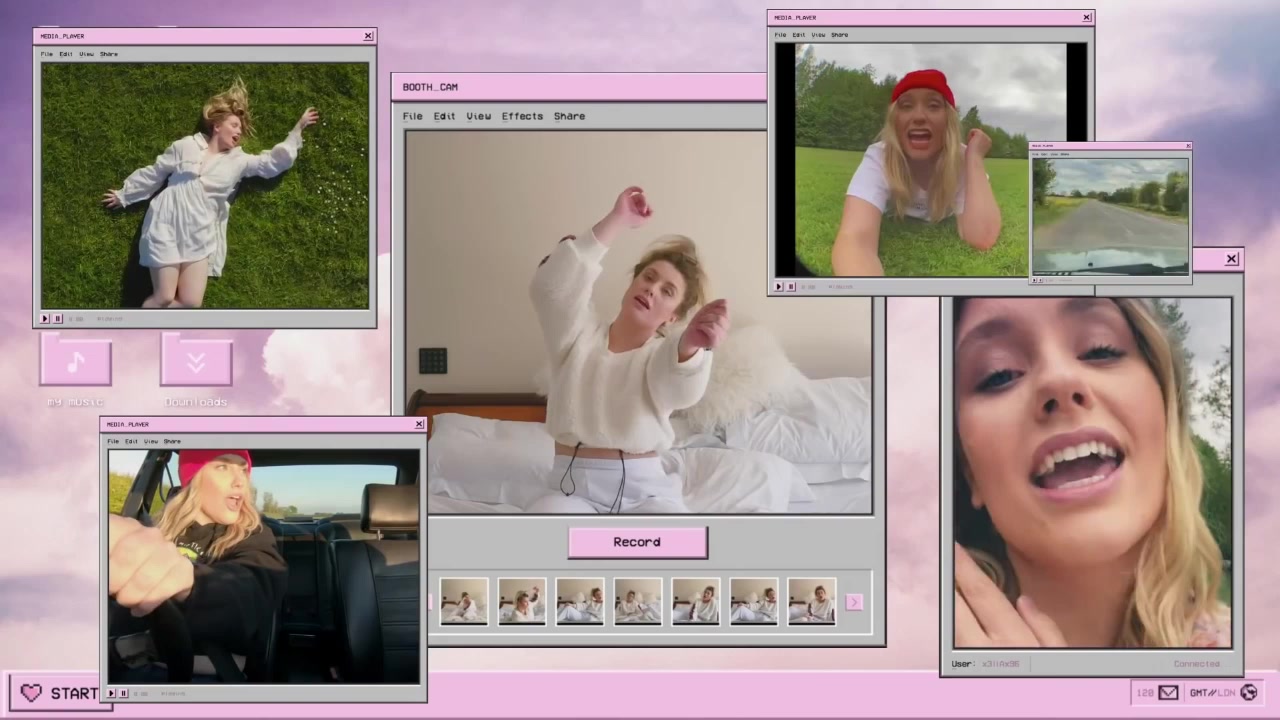The height and width of the screenshot is (720, 1280).
Task: Select the seventh booth cam thumbnail
Action: (x=811, y=602)
